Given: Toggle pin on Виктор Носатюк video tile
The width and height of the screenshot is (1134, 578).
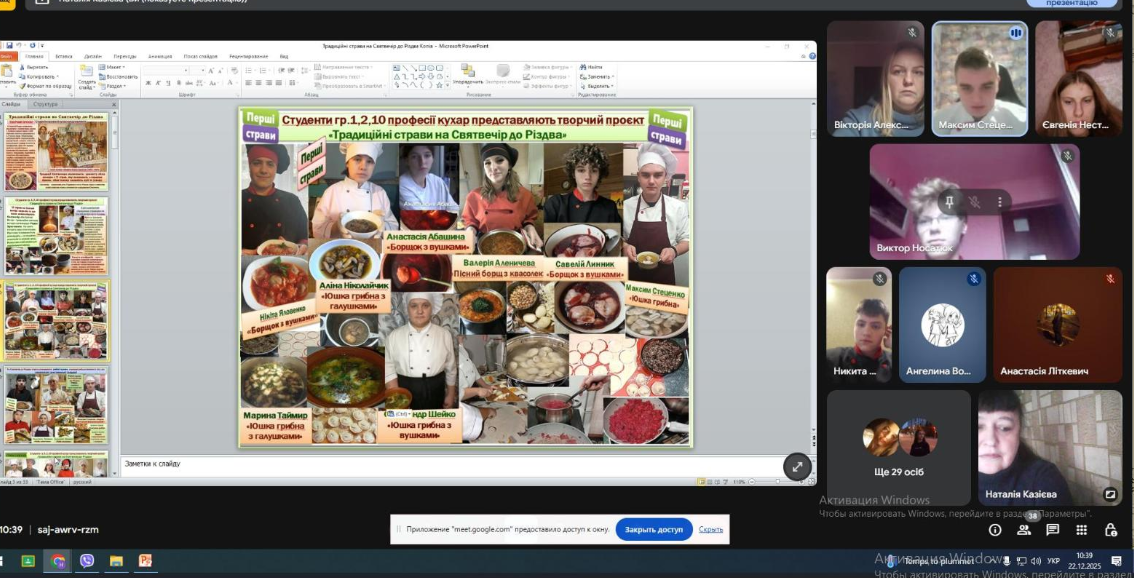Looking at the screenshot, I should (948, 202).
